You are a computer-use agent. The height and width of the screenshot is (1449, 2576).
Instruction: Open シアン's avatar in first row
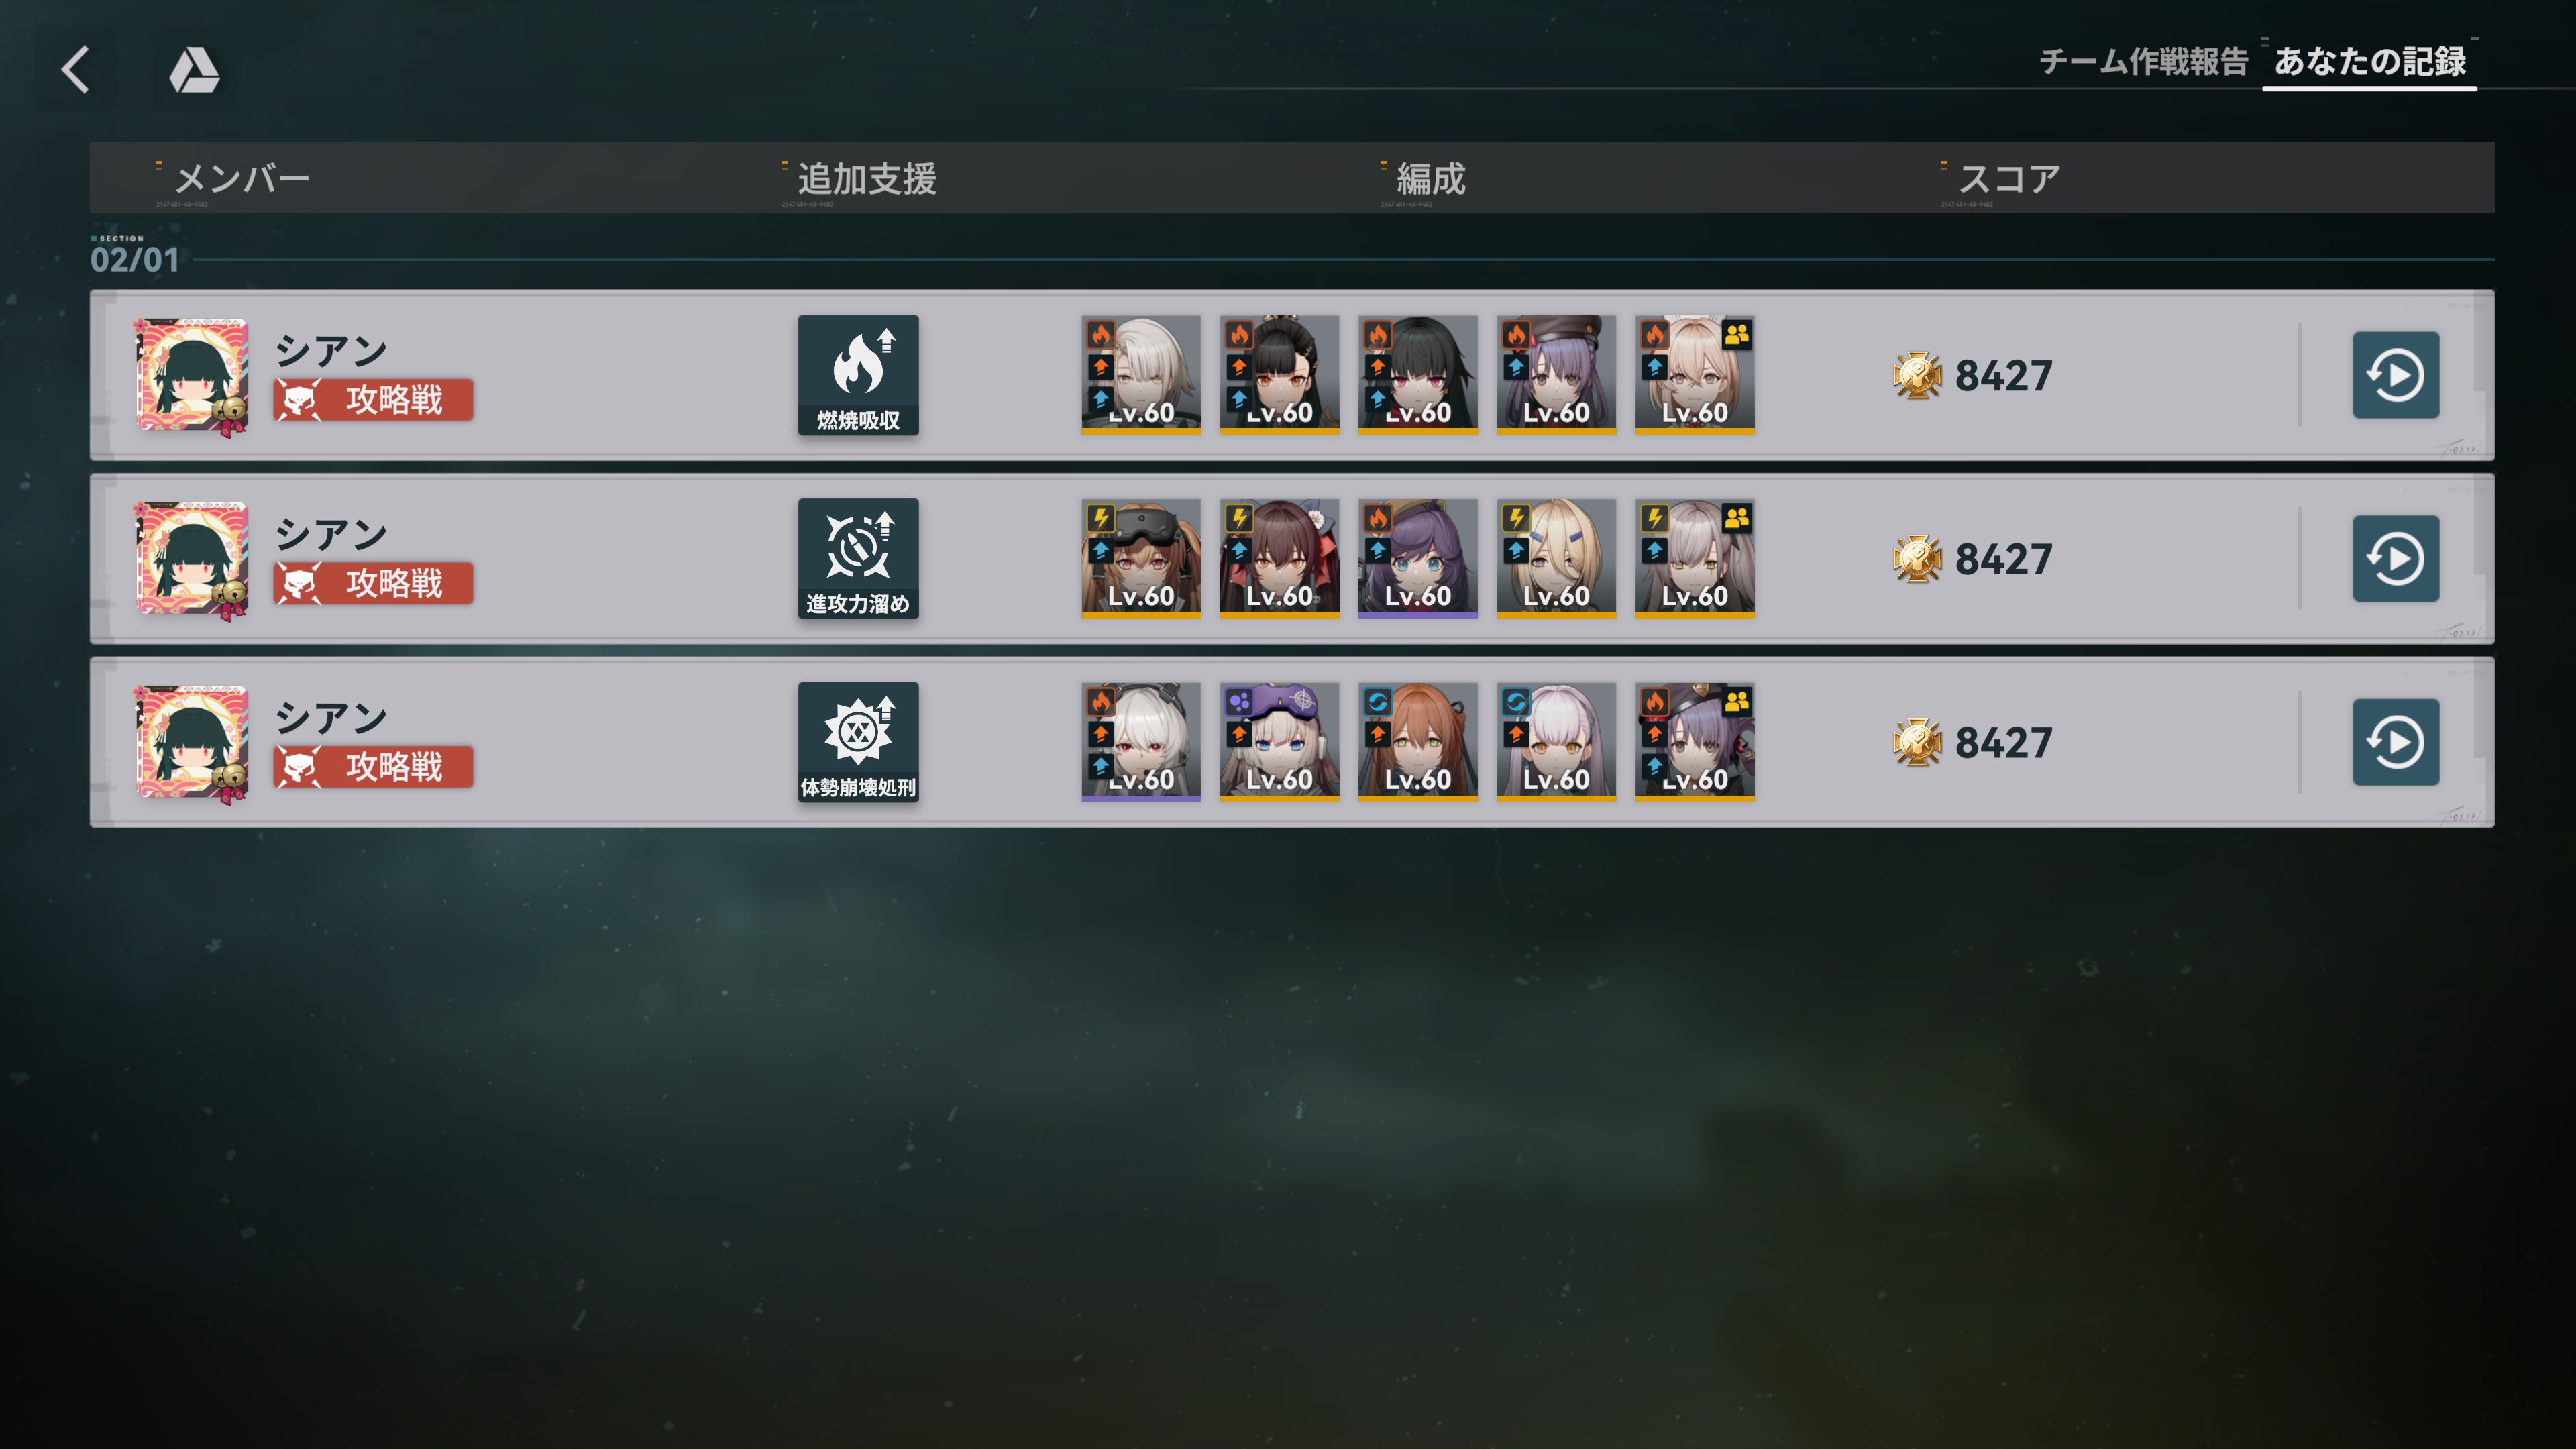192,375
